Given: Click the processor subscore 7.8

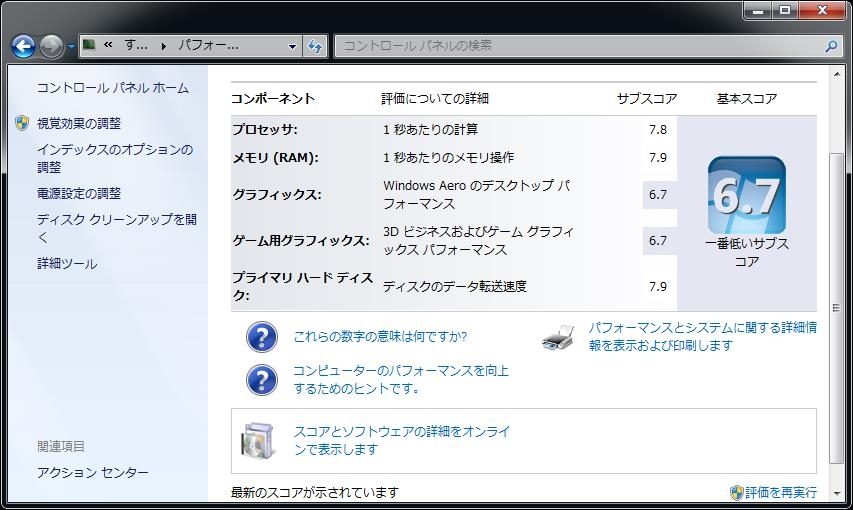Looking at the screenshot, I should (x=658, y=130).
